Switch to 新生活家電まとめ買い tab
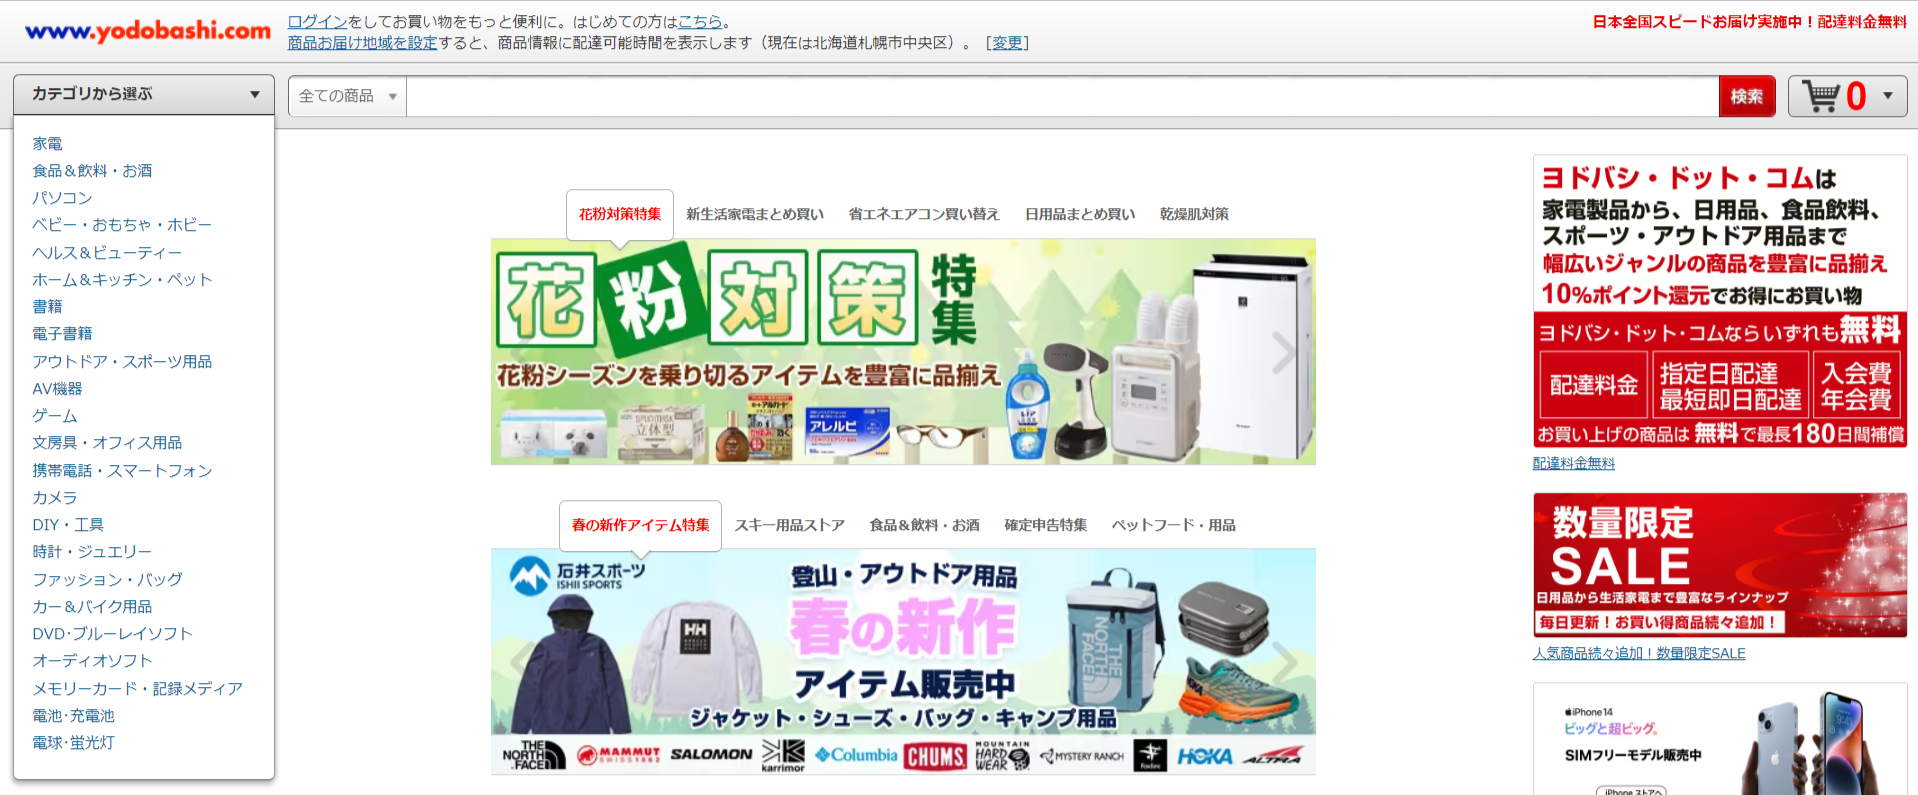The height and width of the screenshot is (795, 1918). coord(755,214)
